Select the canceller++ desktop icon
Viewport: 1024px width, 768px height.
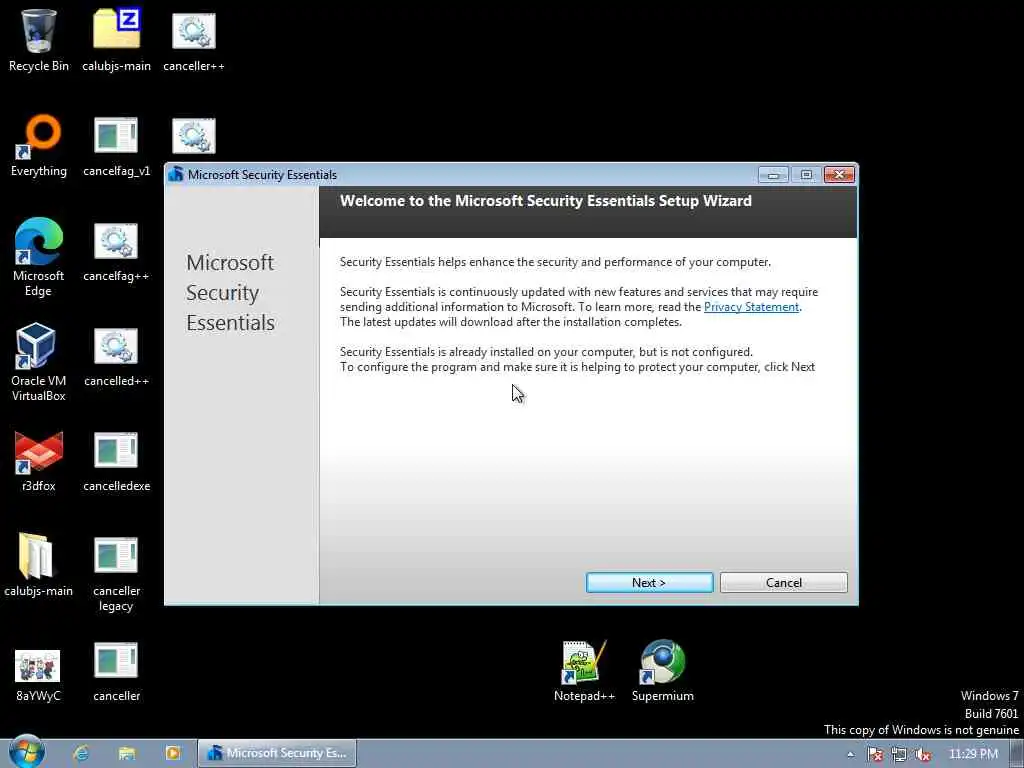pos(194,39)
